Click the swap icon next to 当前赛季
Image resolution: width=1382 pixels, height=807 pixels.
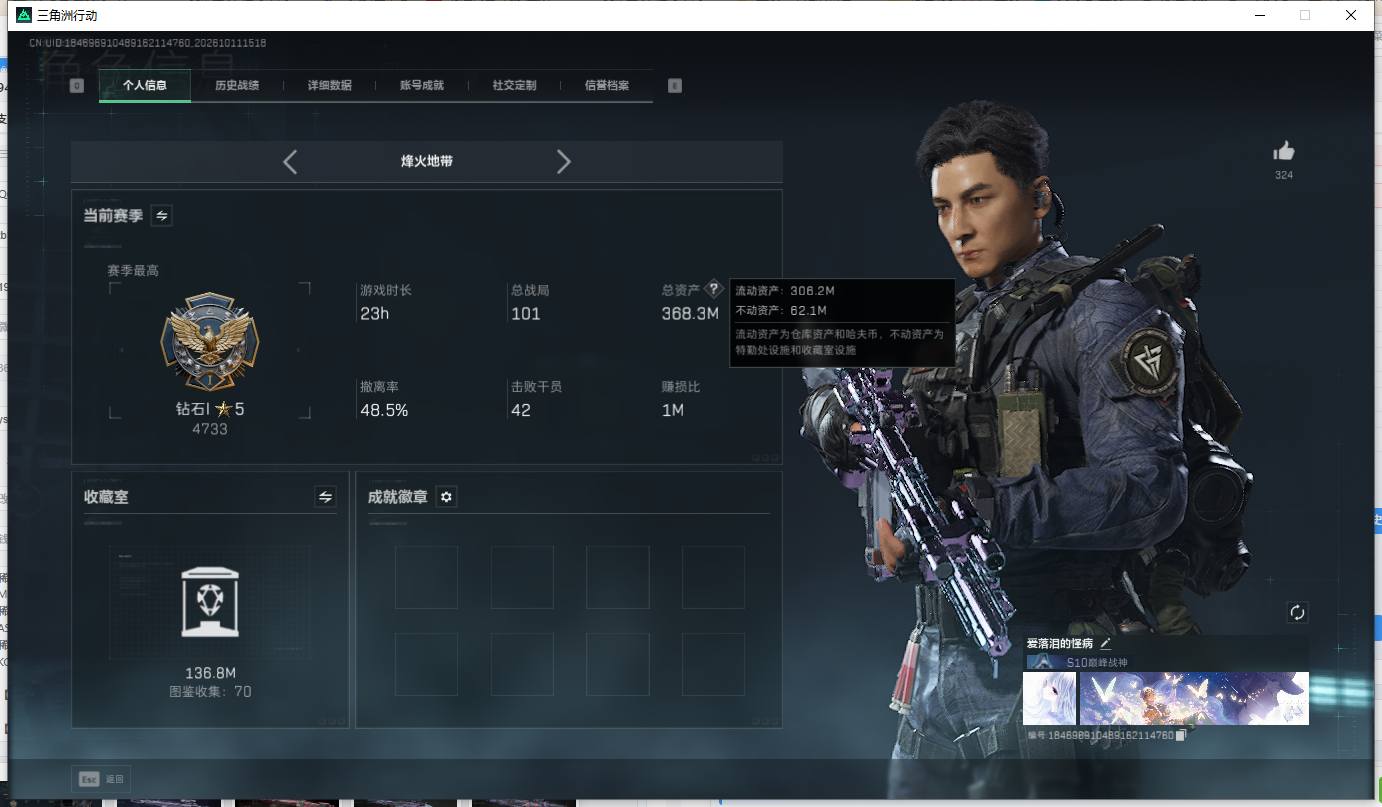[x=161, y=215]
